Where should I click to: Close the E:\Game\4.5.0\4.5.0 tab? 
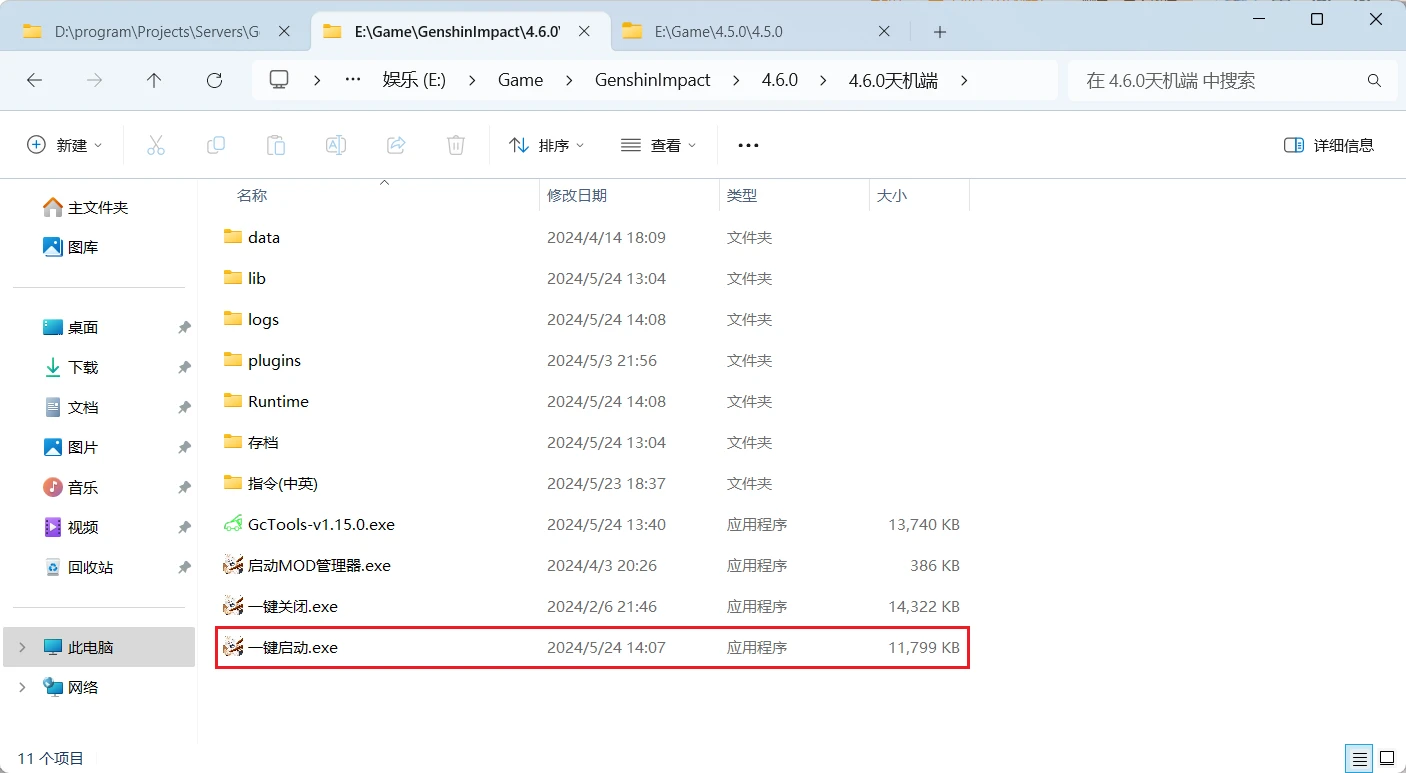(x=884, y=31)
